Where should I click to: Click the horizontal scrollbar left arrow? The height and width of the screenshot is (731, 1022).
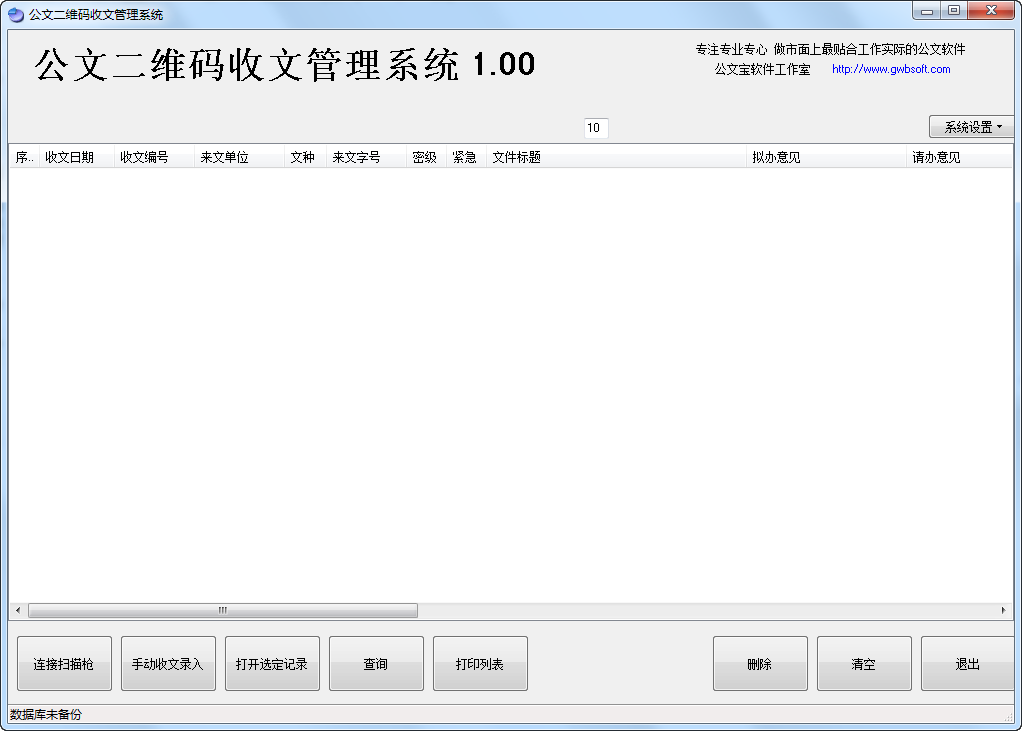(x=18, y=610)
